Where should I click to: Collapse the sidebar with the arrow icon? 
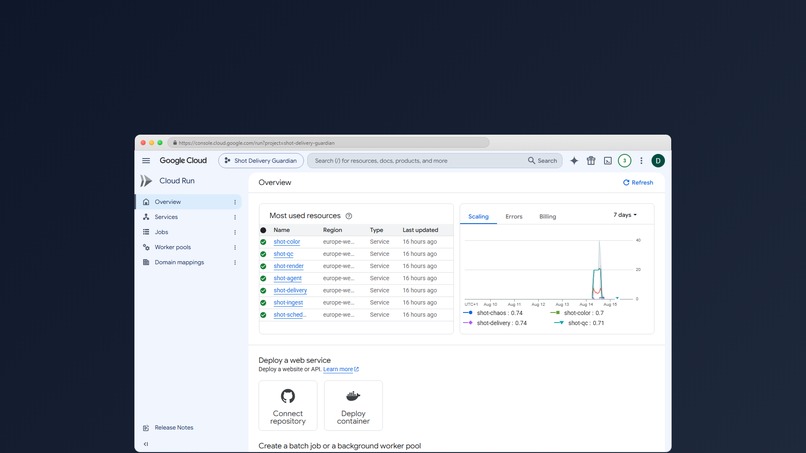click(146, 444)
